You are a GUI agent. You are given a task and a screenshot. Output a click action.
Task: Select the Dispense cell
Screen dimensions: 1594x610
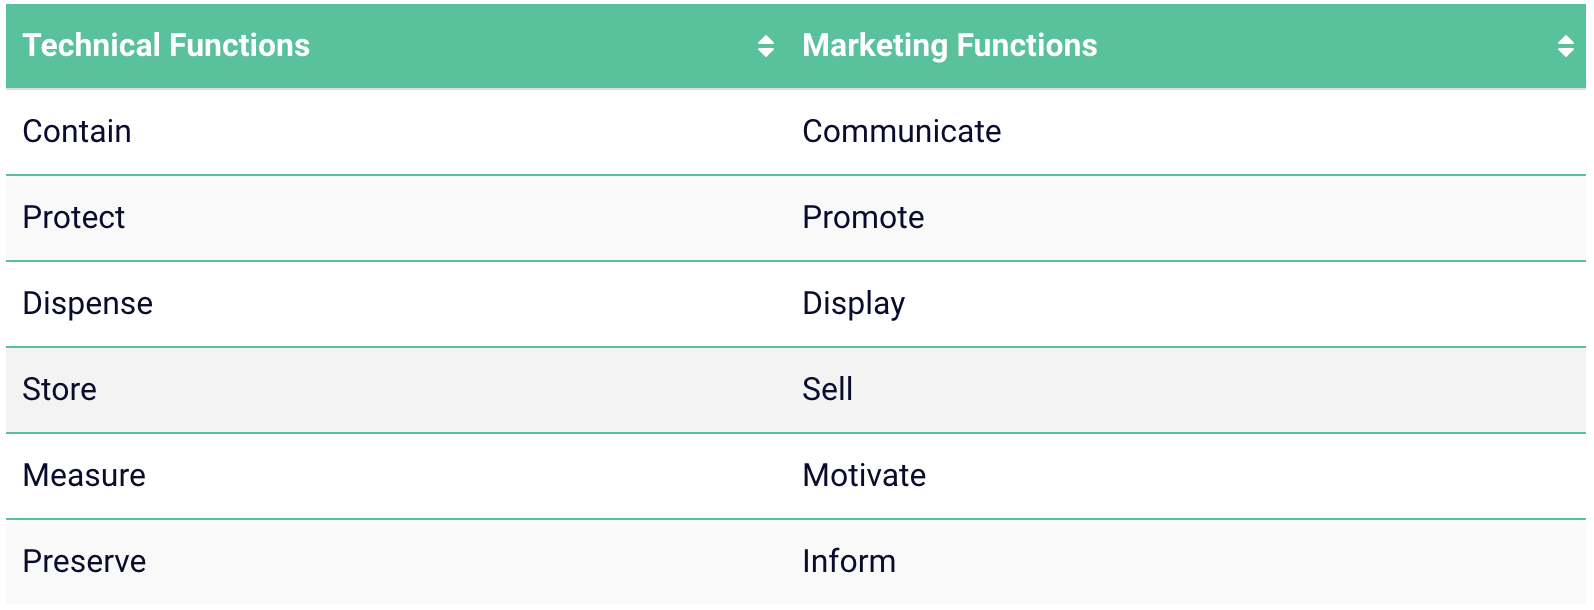(x=88, y=304)
